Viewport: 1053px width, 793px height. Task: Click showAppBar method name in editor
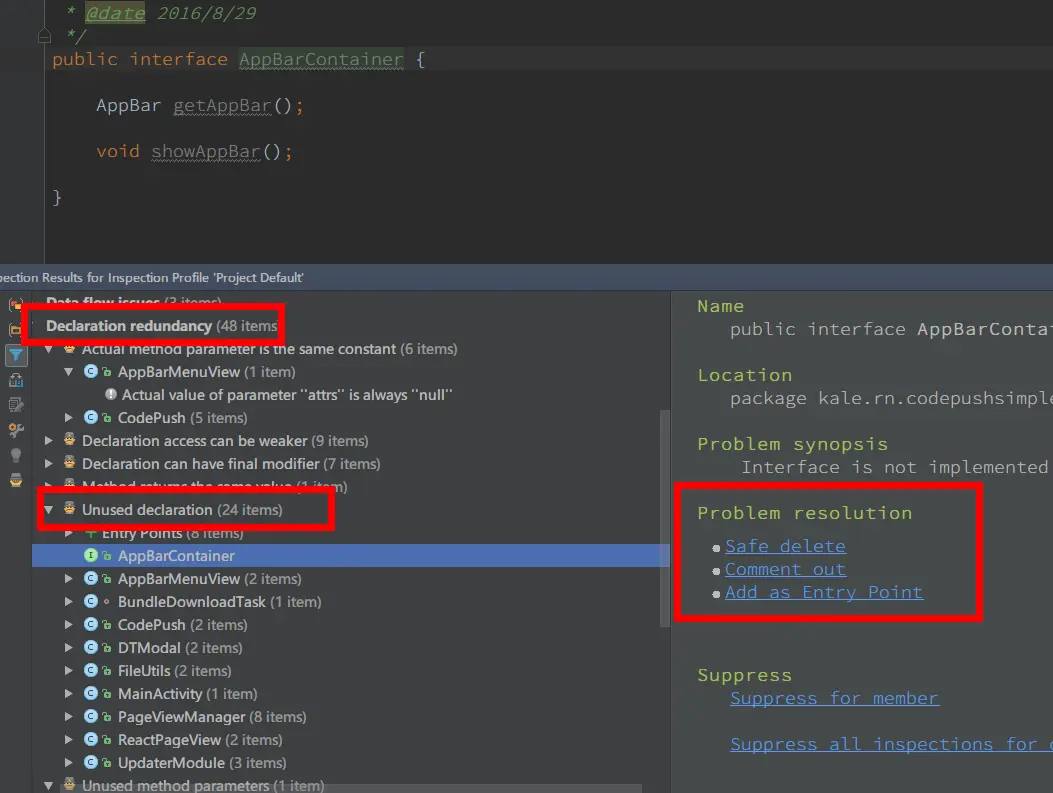pyautogui.click(x=205, y=152)
